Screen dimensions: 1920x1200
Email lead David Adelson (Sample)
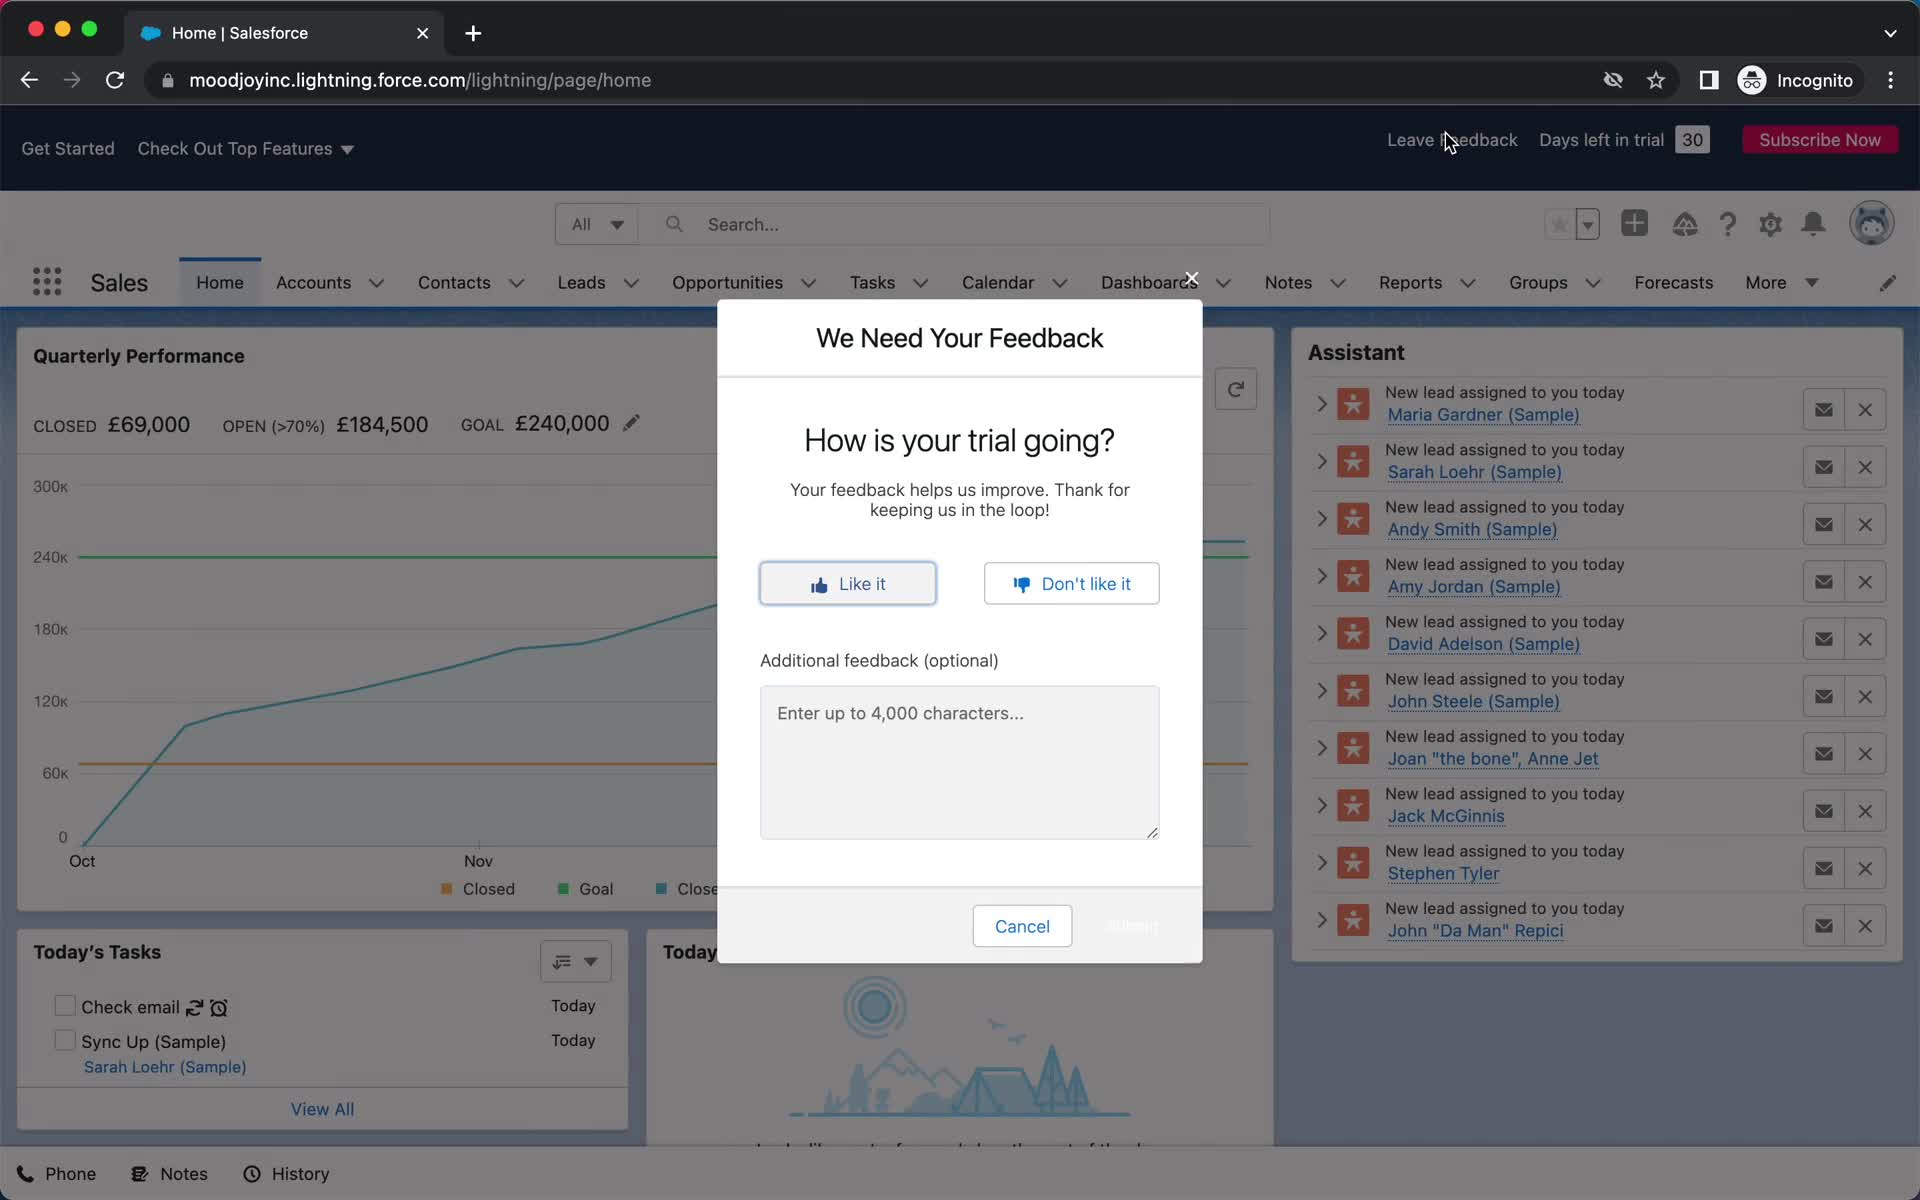[x=1824, y=639]
